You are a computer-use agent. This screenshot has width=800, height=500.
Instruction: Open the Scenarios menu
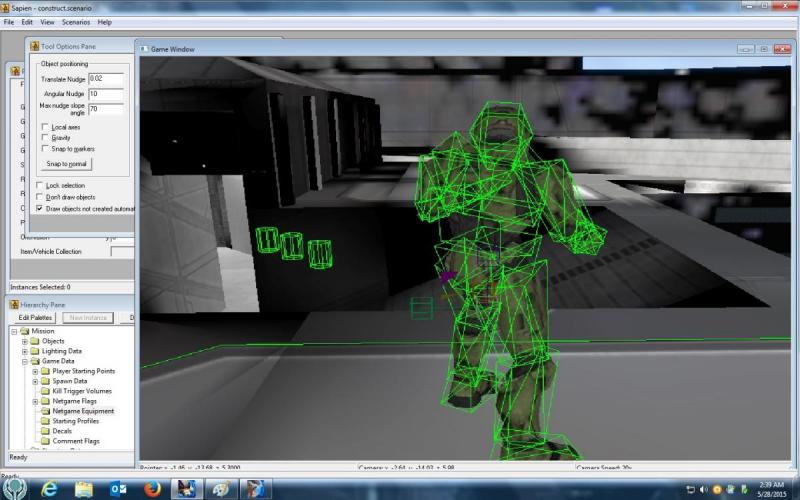coord(75,21)
